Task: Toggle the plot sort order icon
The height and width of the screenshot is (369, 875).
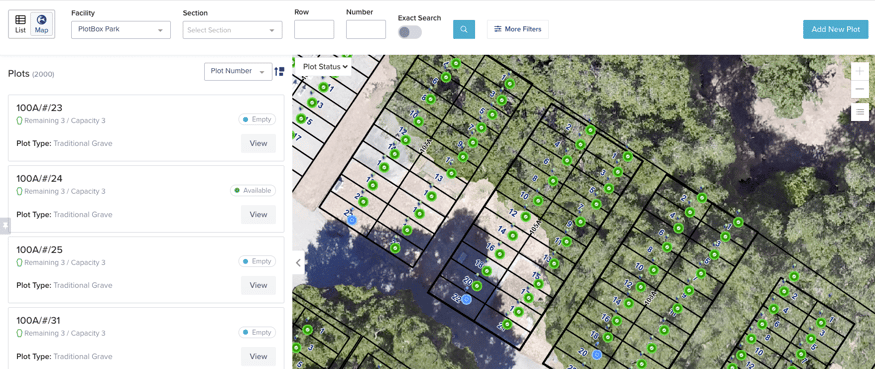Action: click(x=280, y=71)
